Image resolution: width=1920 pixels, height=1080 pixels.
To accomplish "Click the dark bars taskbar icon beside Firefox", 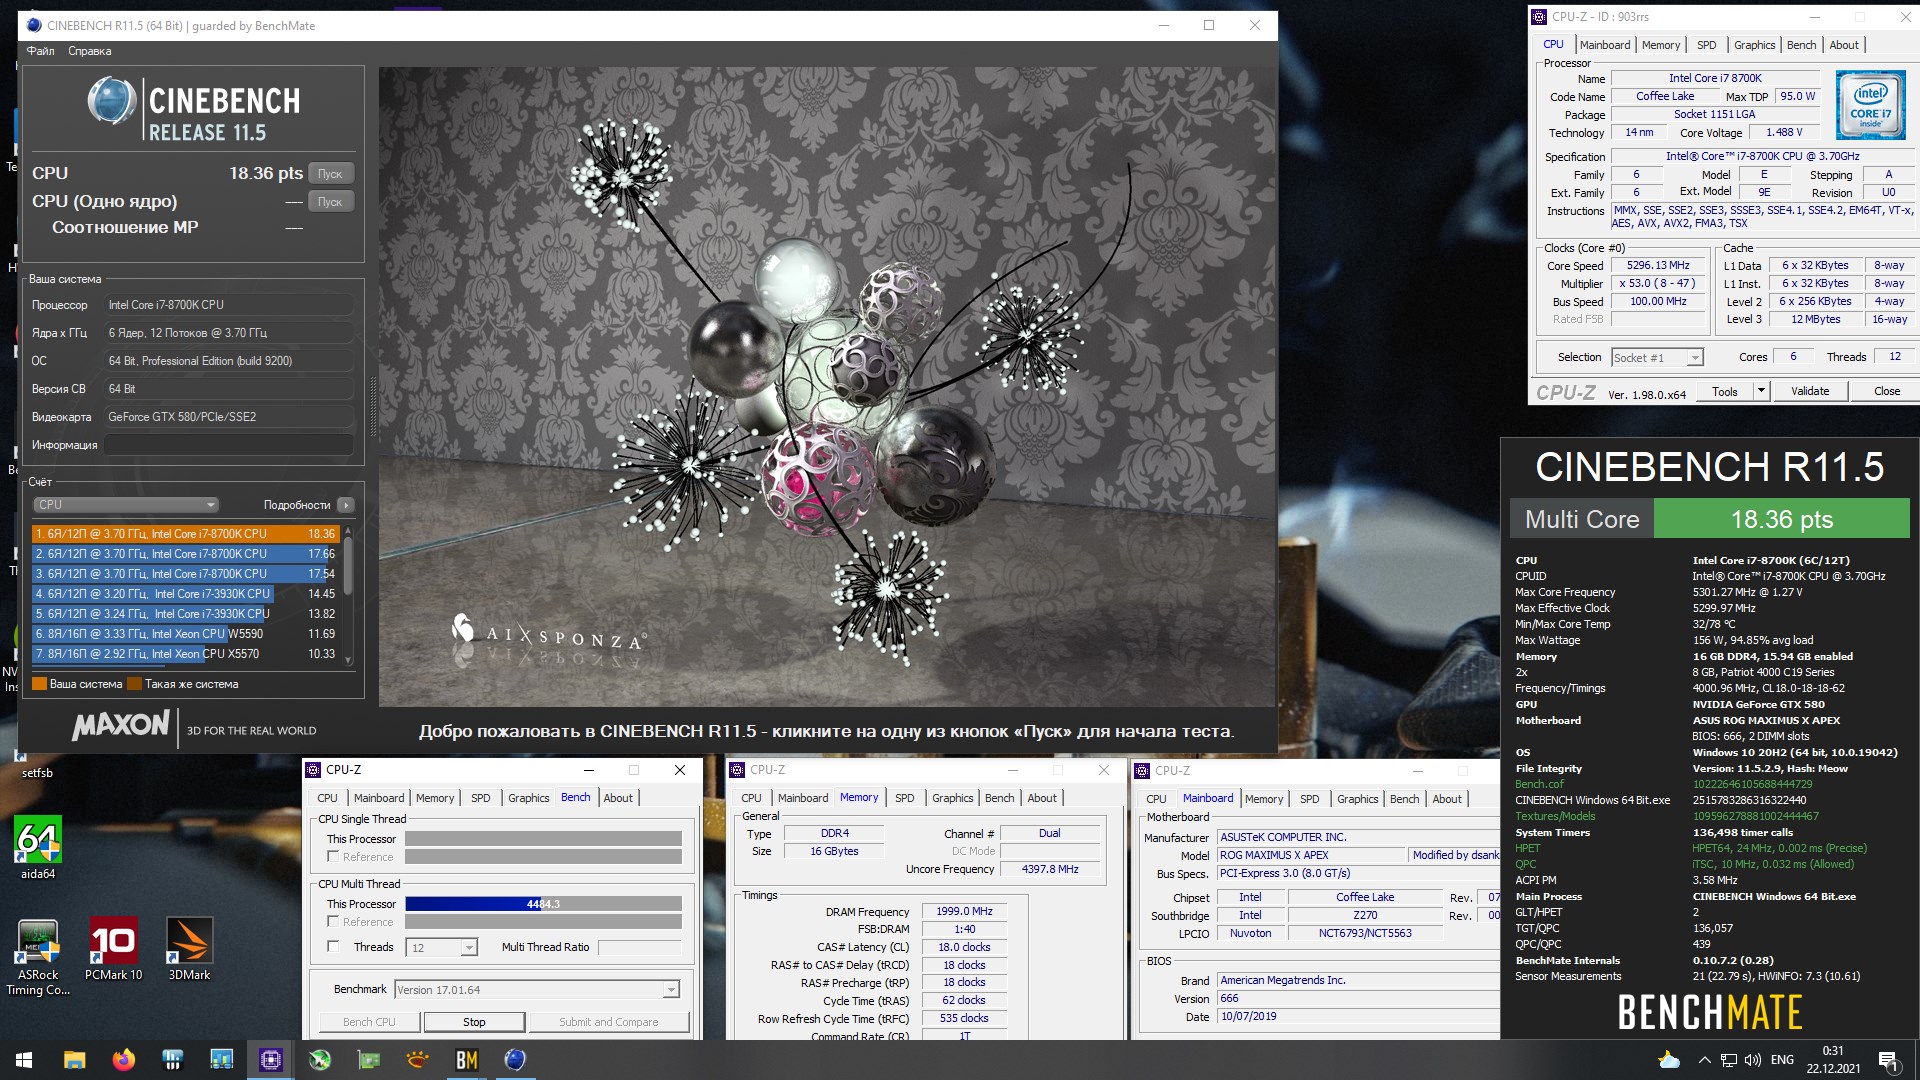I will 172,1060.
